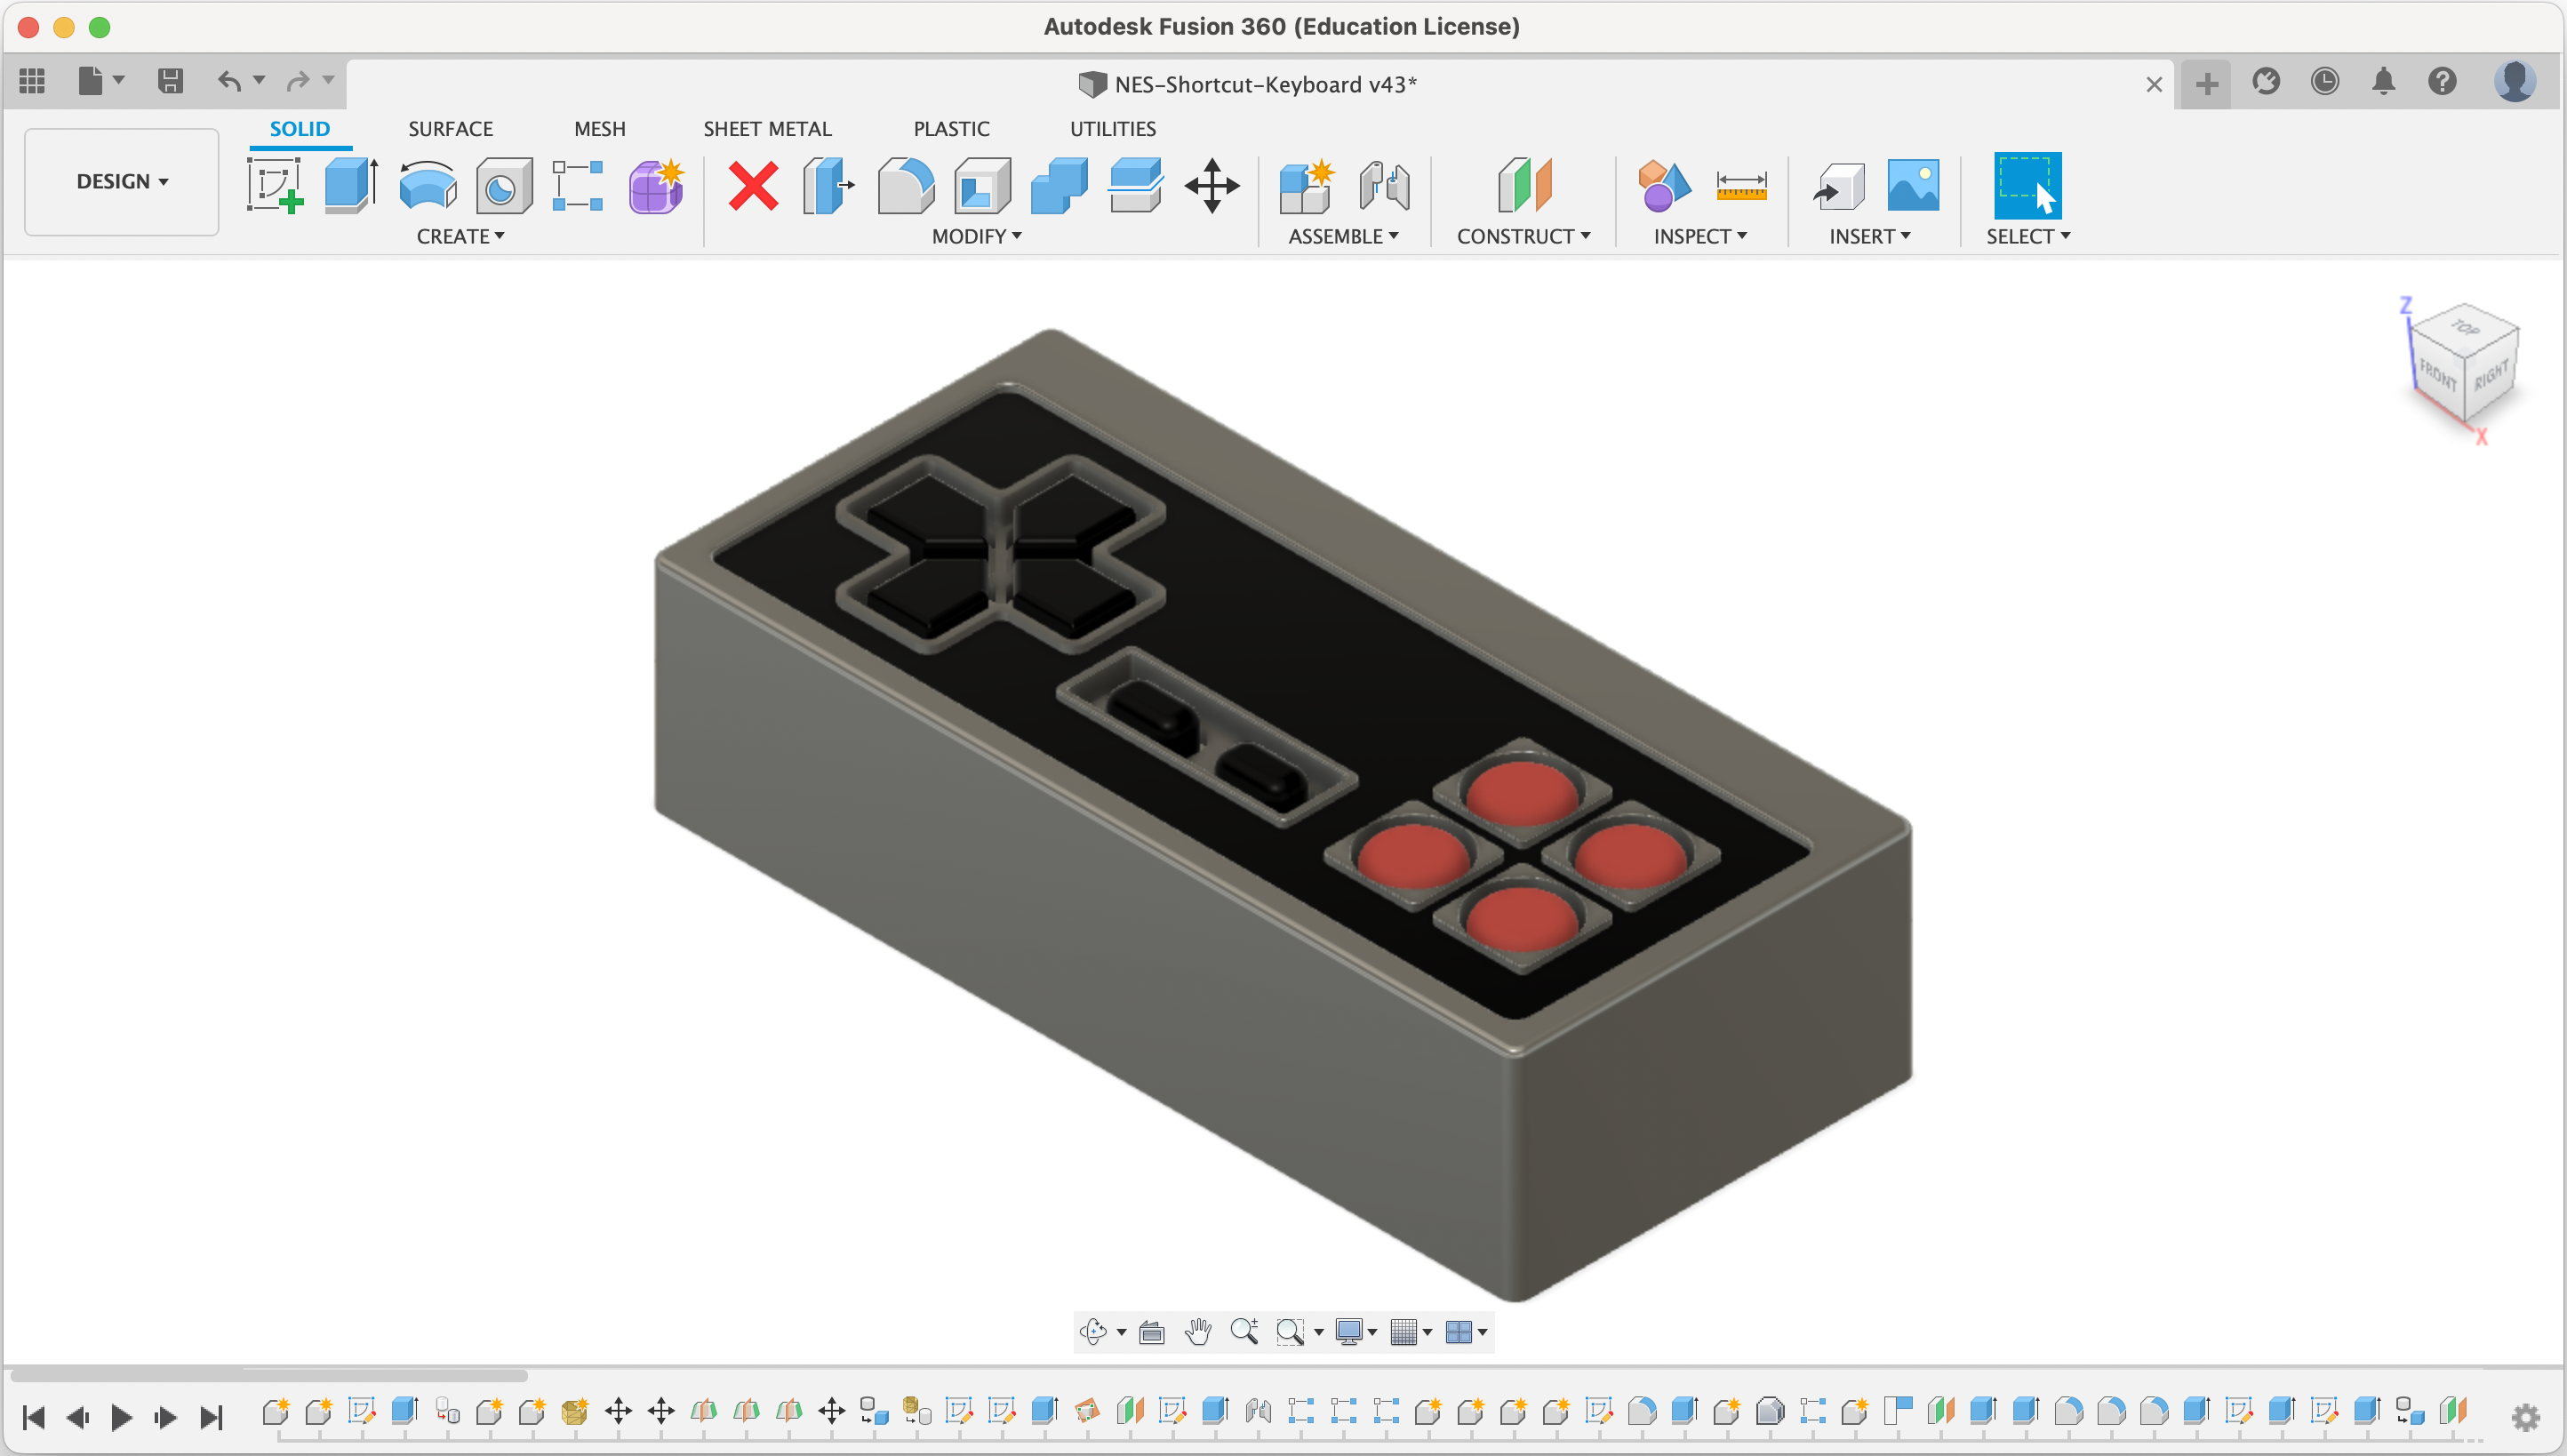Expand the CONSTRUCT menu
This screenshot has height=1456, width=2567.
point(1523,236)
